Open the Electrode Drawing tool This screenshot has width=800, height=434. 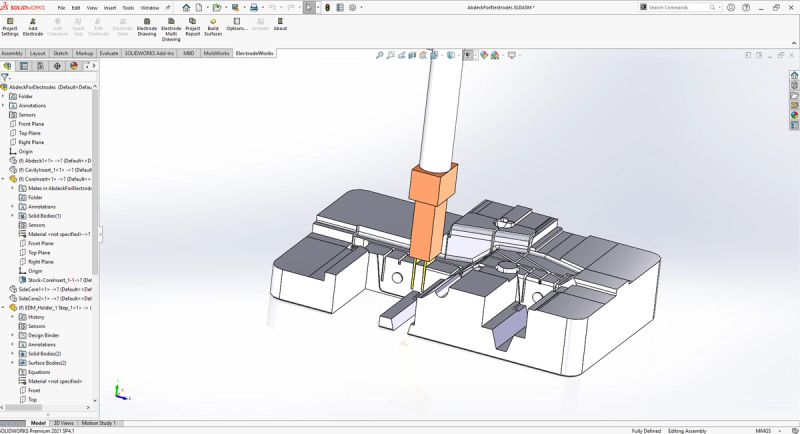147,27
